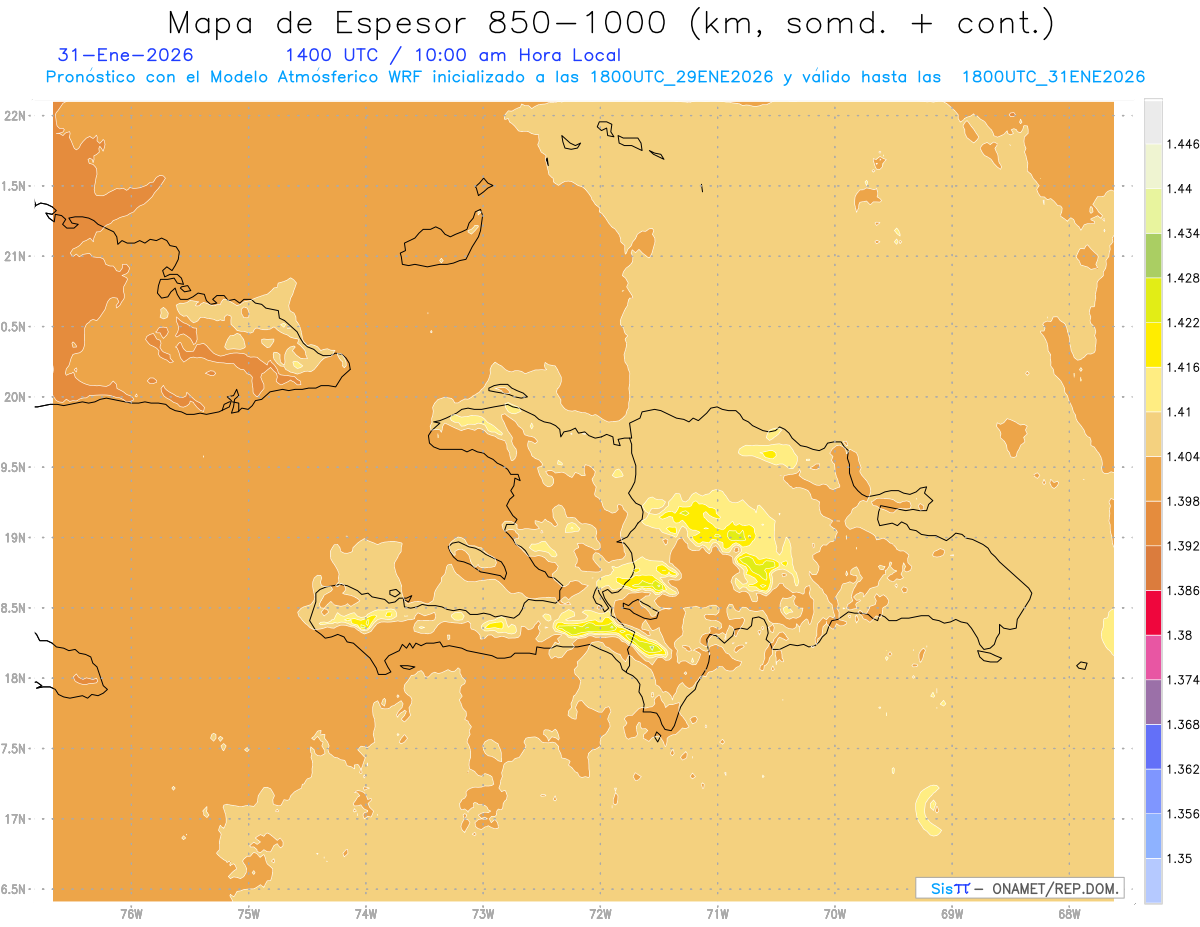Click the purple swatch between 1.374 and 1.368
The height and width of the screenshot is (927, 1200).
[1153, 702]
